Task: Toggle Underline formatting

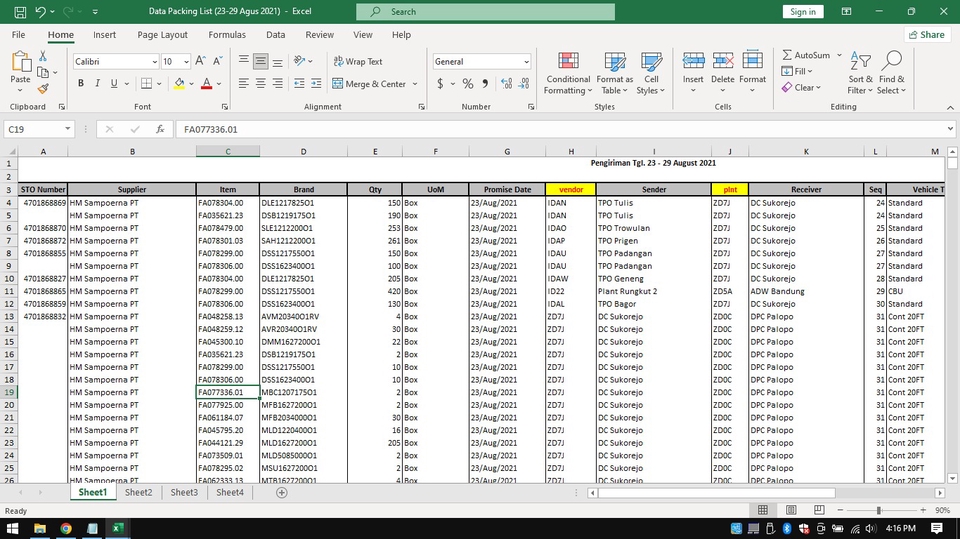Action: tap(114, 83)
